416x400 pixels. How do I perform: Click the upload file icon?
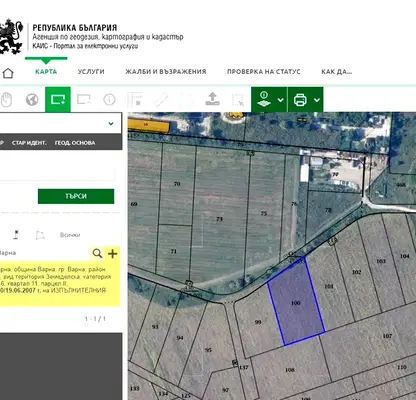[x=212, y=99]
